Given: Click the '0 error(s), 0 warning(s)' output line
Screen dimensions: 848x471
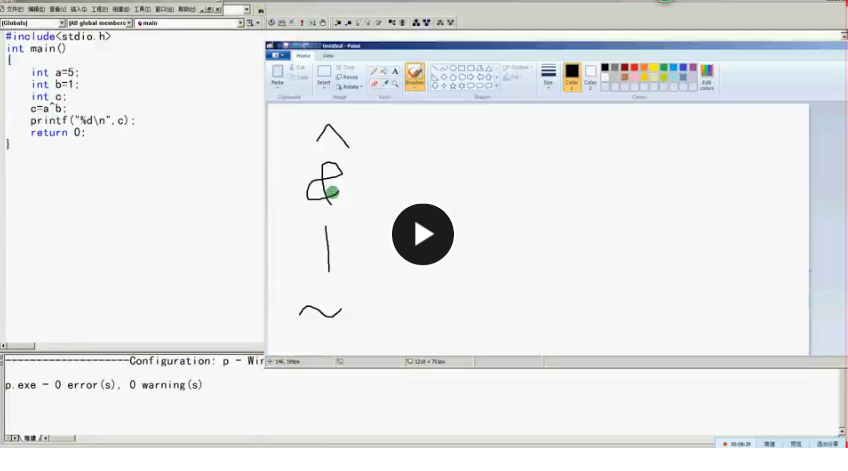Looking at the screenshot, I should 104,385.
